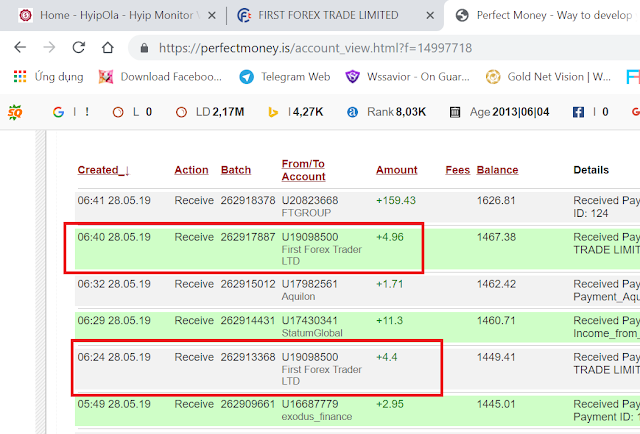Sort by Created column
640x434 pixels.
[x=103, y=170]
